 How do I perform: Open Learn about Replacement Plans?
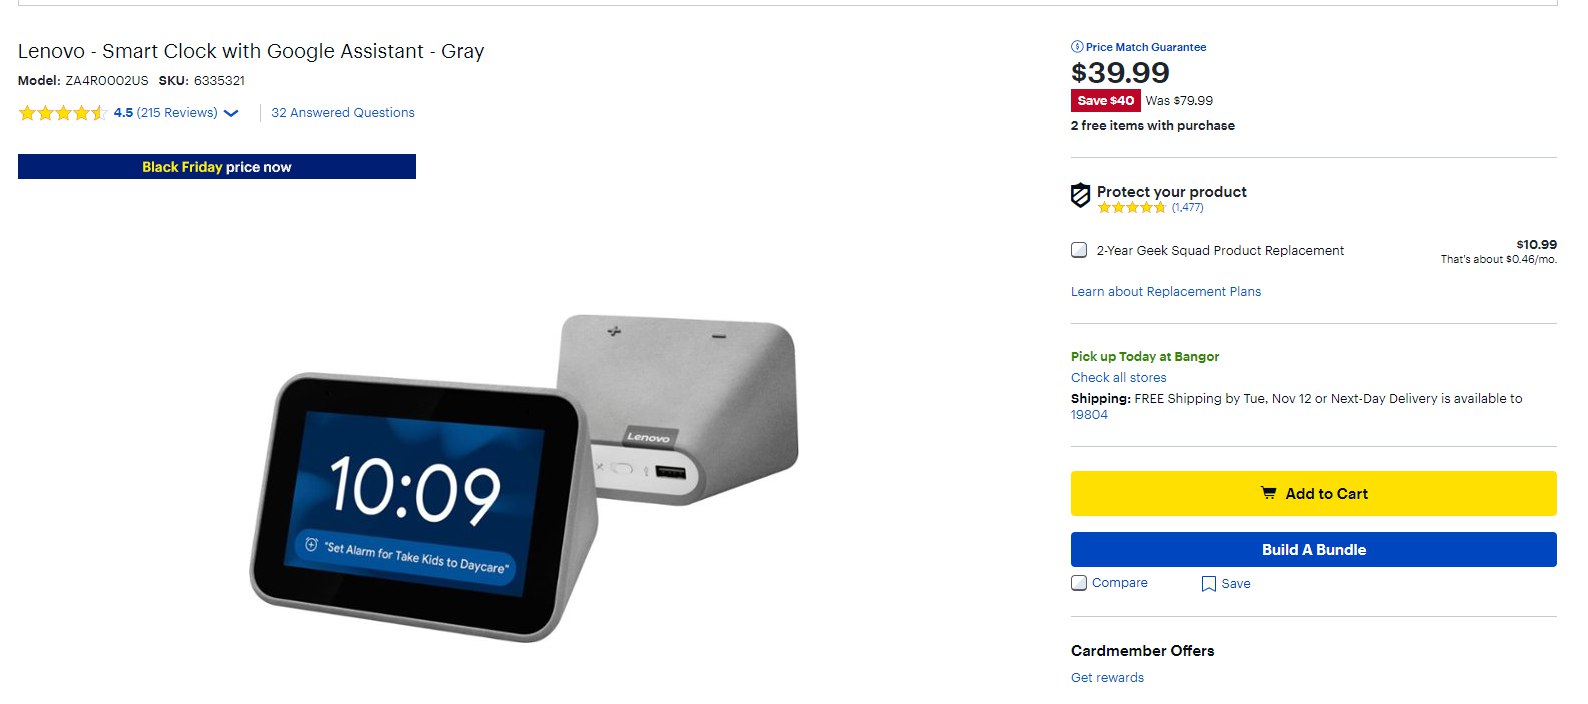1166,292
